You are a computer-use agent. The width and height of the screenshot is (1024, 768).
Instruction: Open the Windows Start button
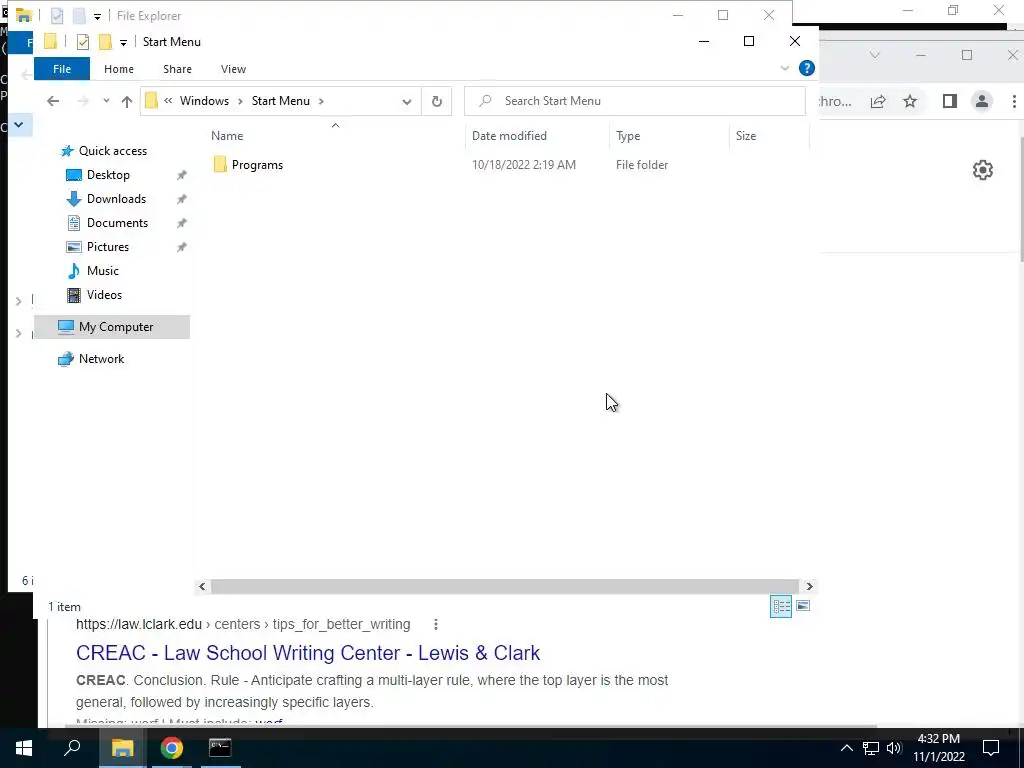pyautogui.click(x=24, y=748)
